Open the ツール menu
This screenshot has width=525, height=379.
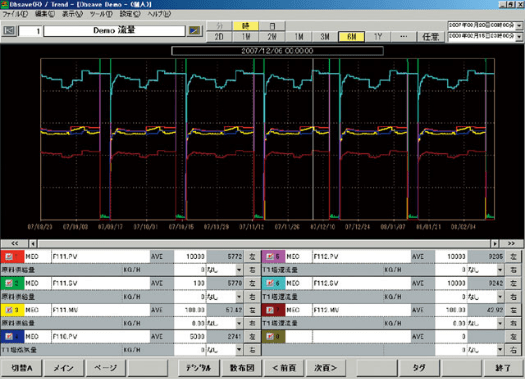coord(101,14)
